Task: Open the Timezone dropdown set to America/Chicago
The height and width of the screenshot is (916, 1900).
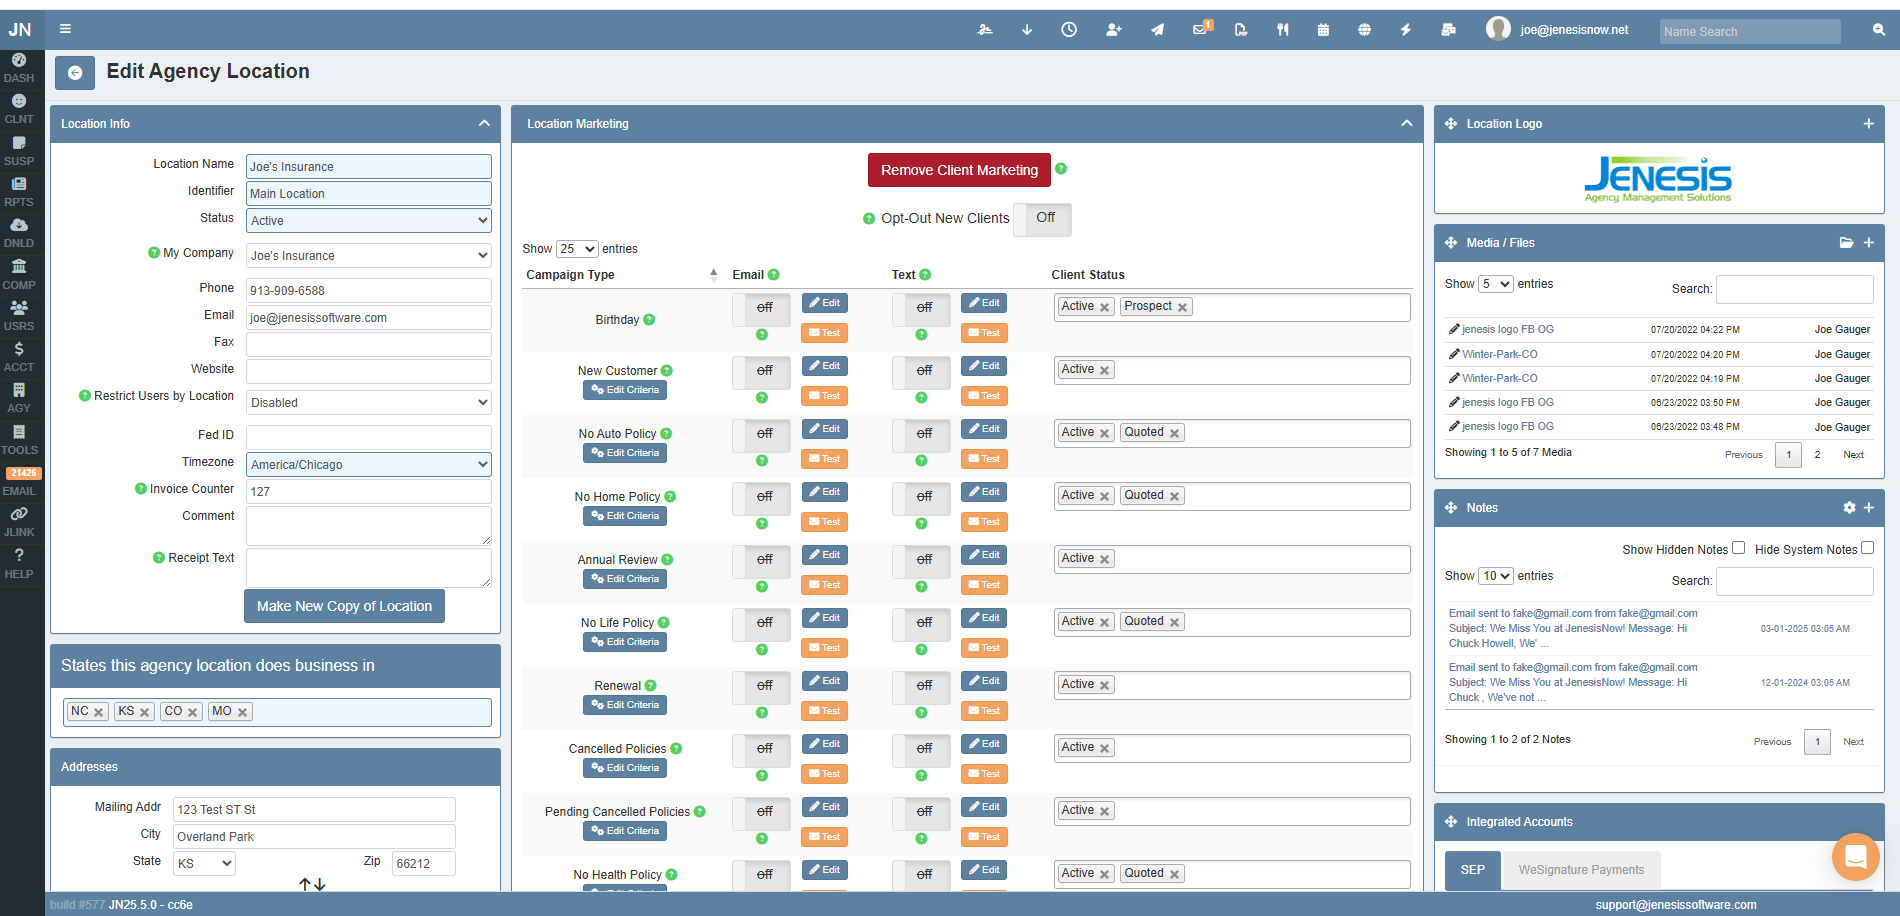Action: tap(368, 464)
